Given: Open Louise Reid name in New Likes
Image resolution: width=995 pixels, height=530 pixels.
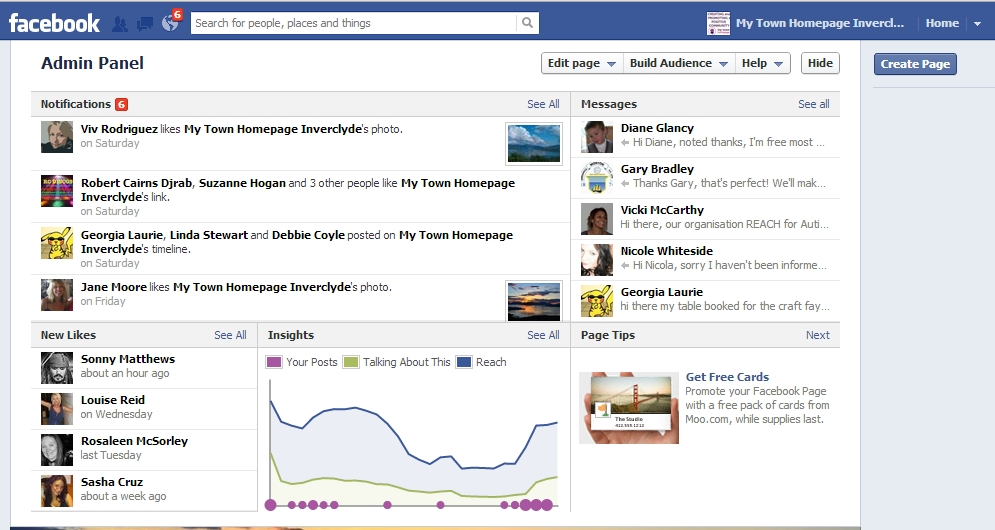Looking at the screenshot, I should coord(113,400).
